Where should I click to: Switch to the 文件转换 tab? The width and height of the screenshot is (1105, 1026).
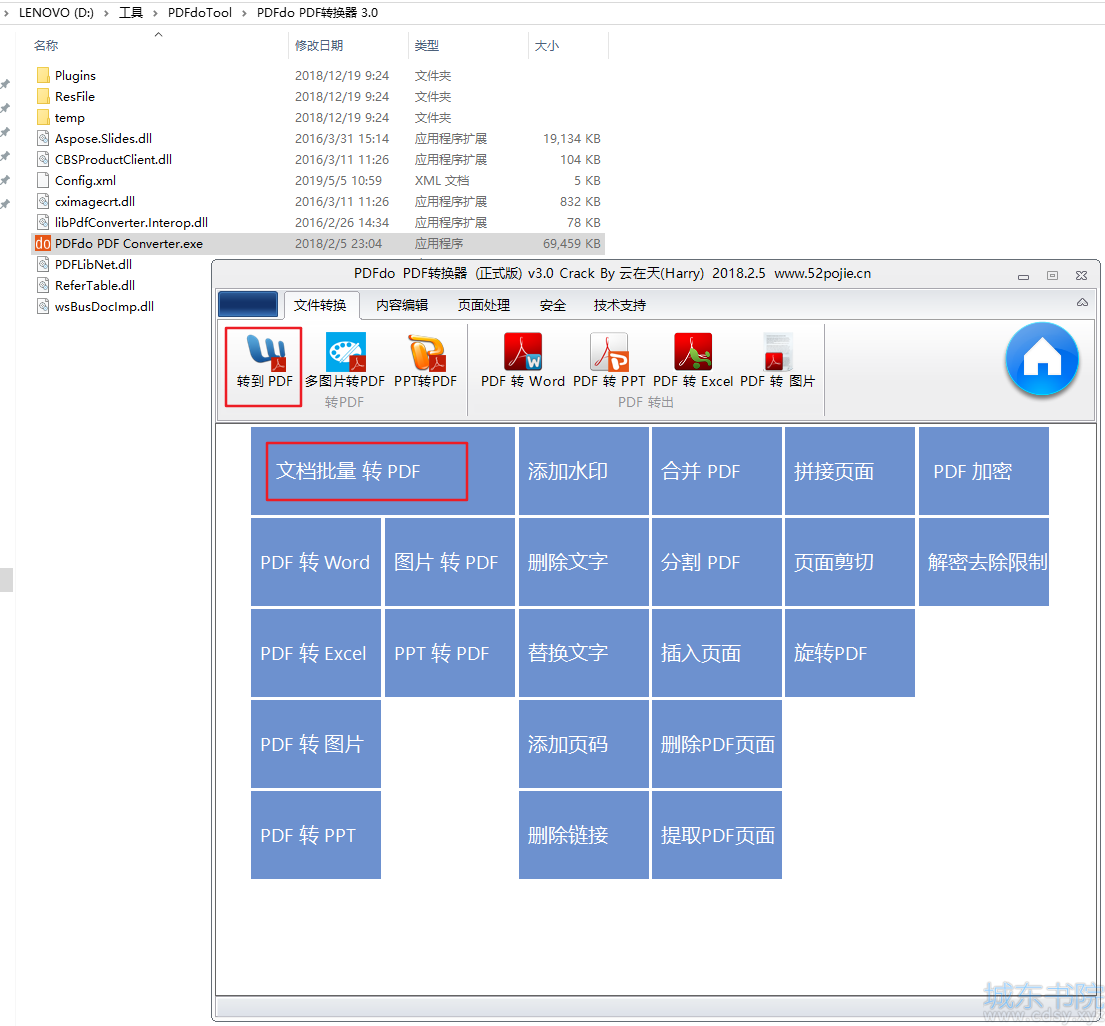320,305
